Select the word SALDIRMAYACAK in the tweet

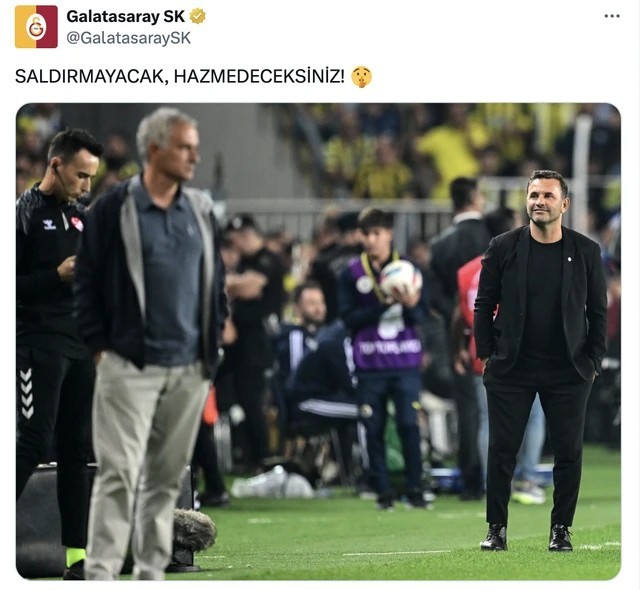point(90,77)
